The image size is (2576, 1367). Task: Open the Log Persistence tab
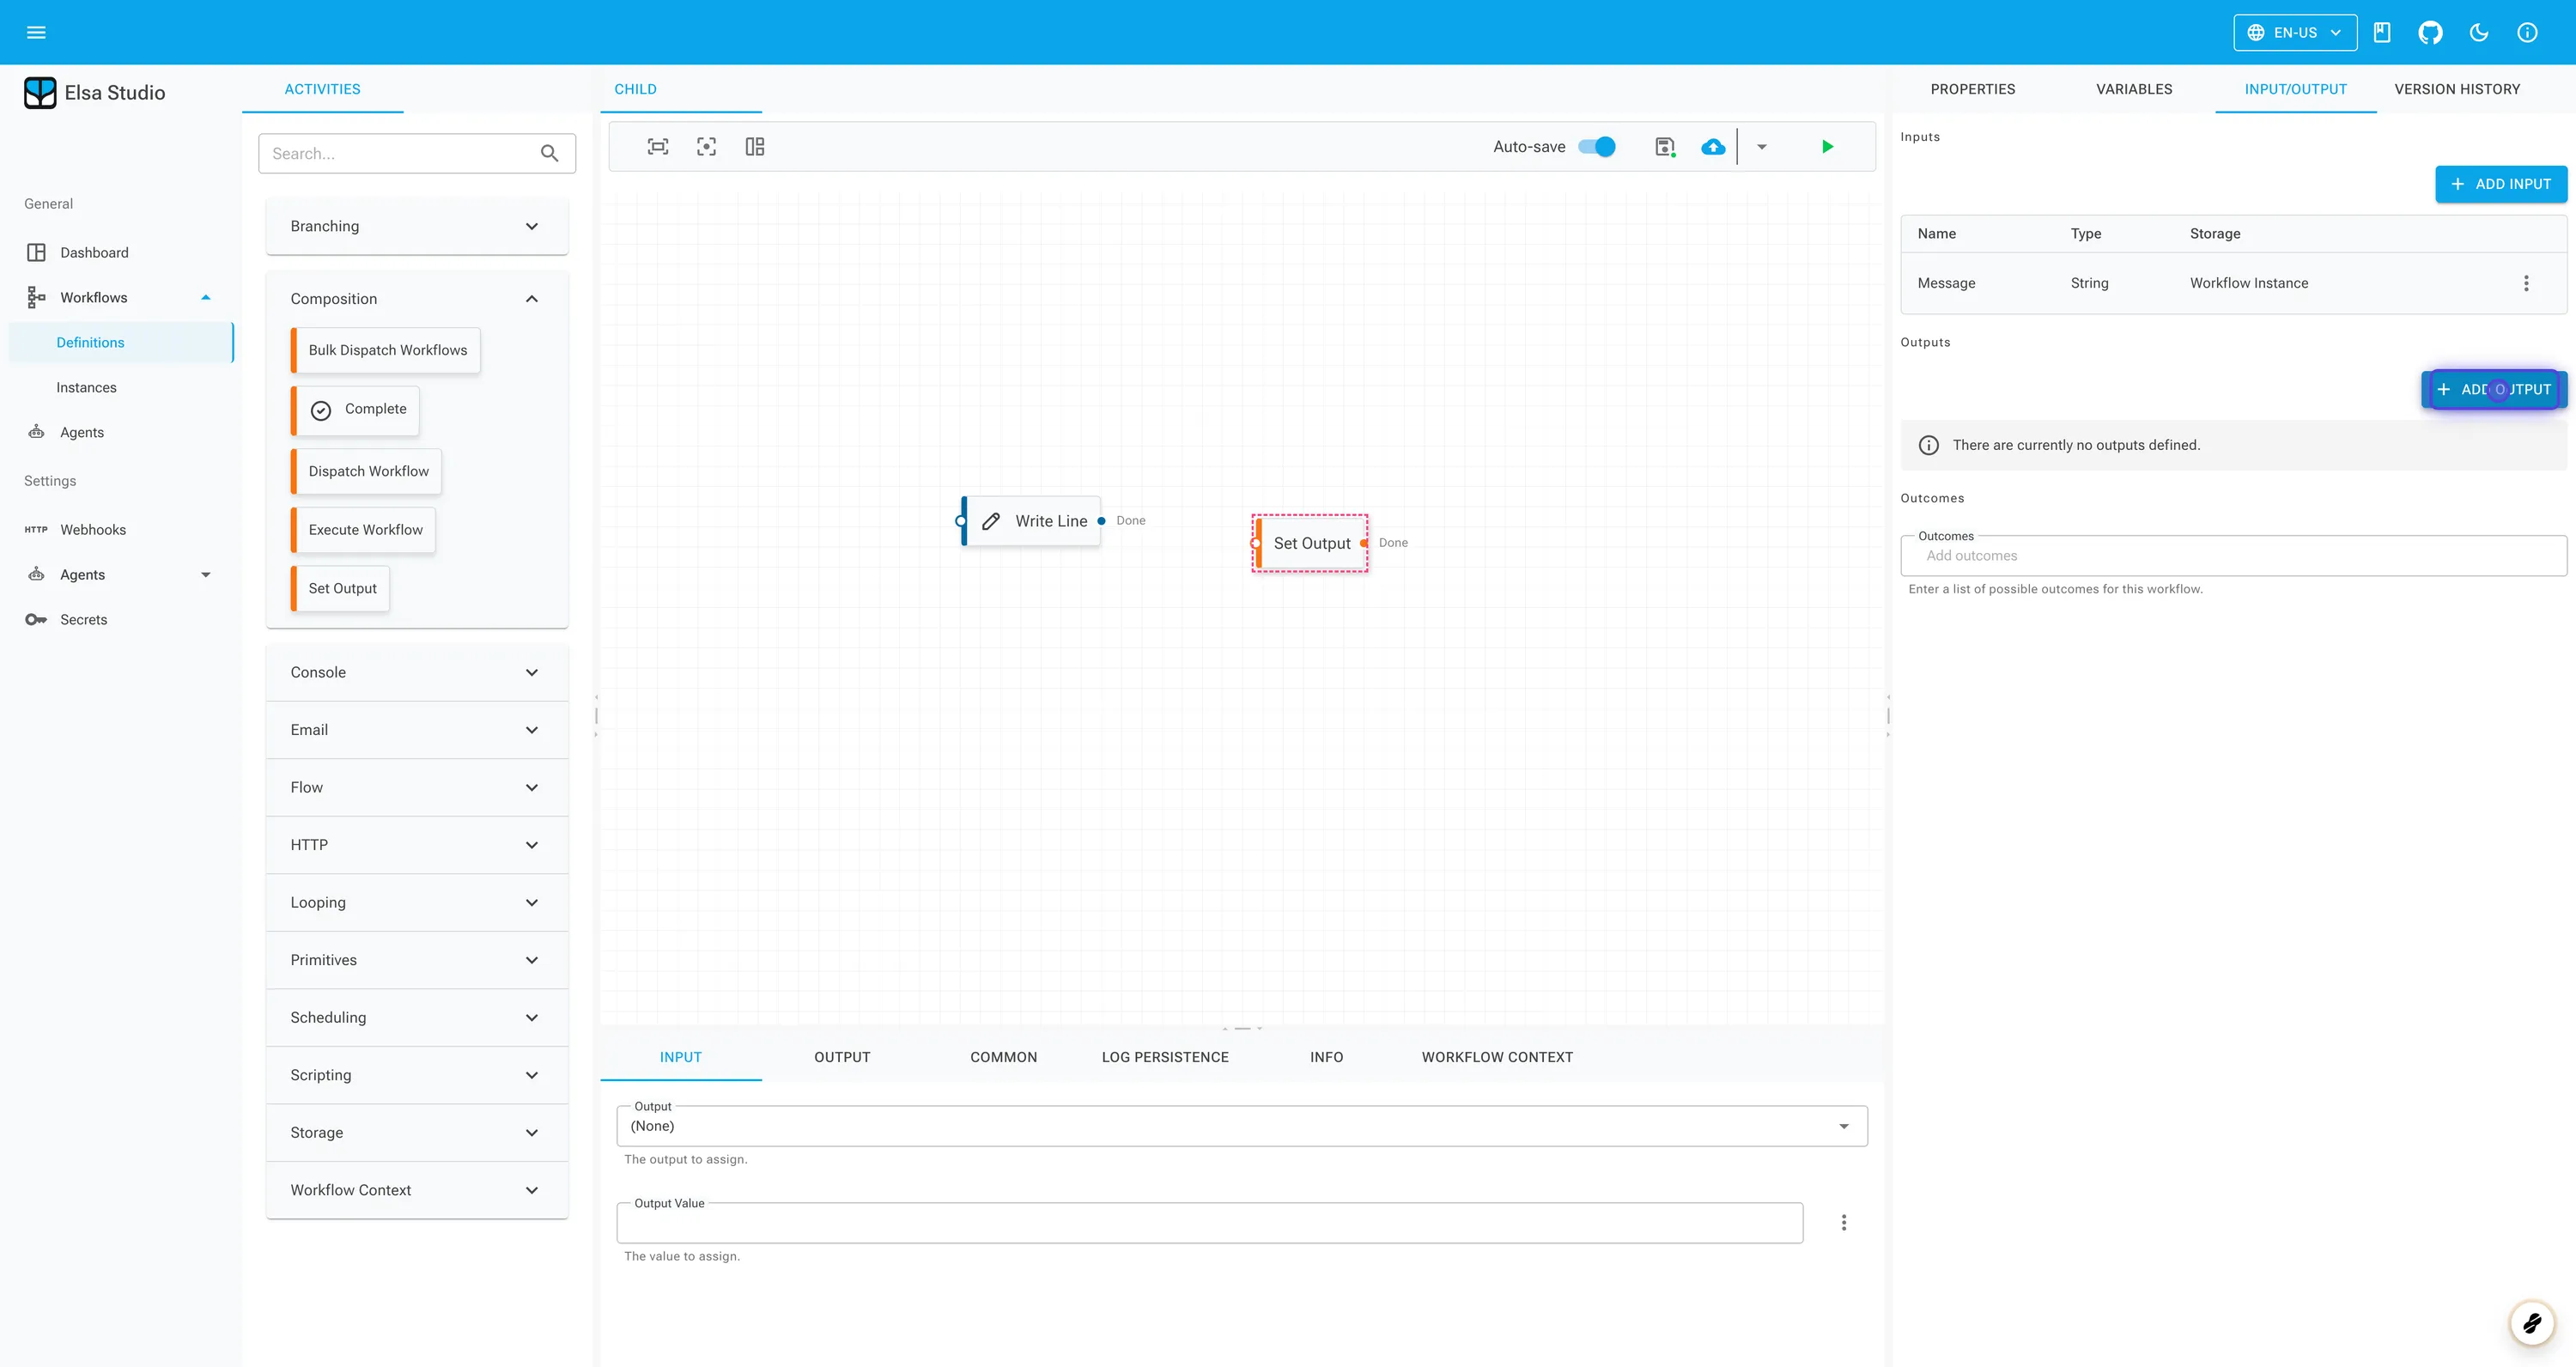pyautogui.click(x=1165, y=1056)
